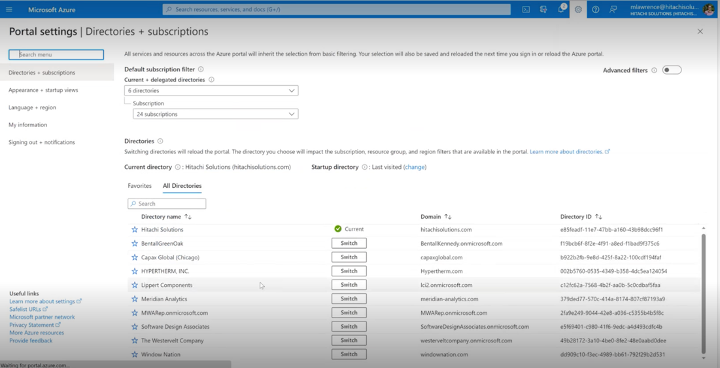Star the Lippert Components directory
Screen dimensions: 720x368
pos(135,285)
